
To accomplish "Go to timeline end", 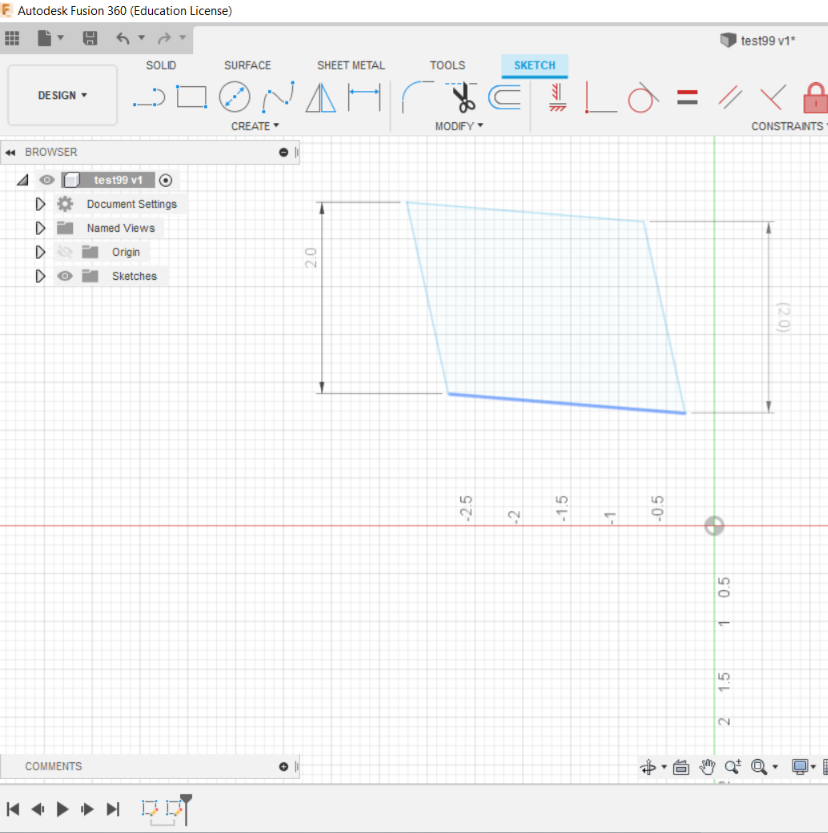I will (x=113, y=809).
